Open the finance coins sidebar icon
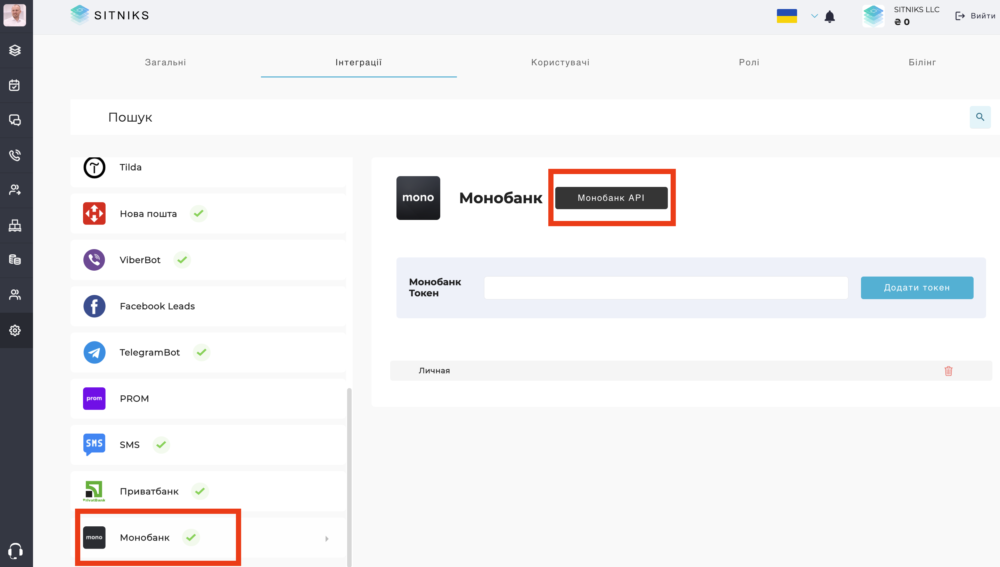The image size is (1000, 567). pyautogui.click(x=15, y=260)
